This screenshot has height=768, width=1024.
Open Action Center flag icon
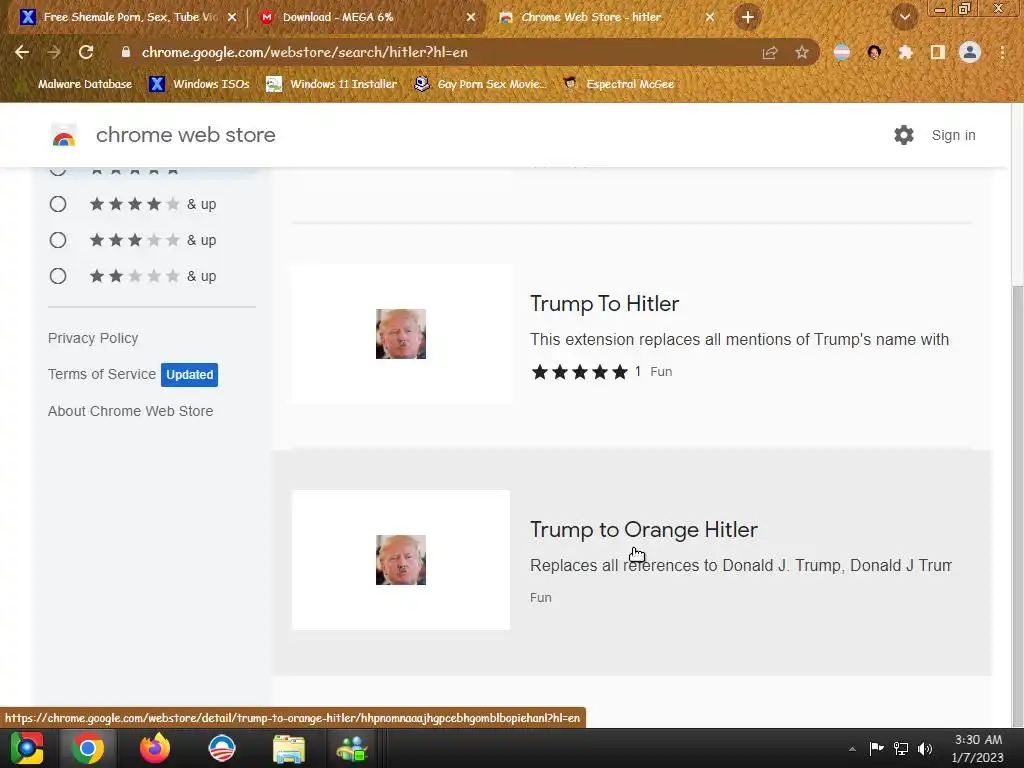(876, 748)
